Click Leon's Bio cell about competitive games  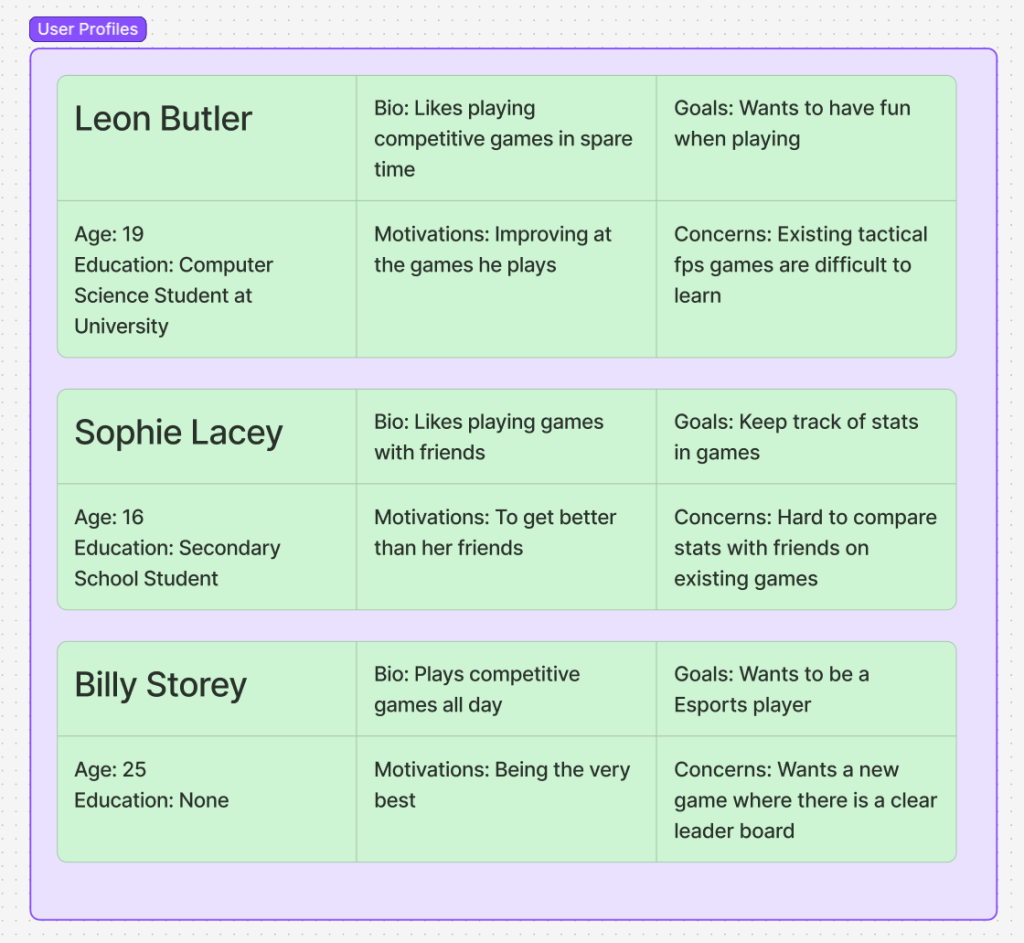pos(505,138)
